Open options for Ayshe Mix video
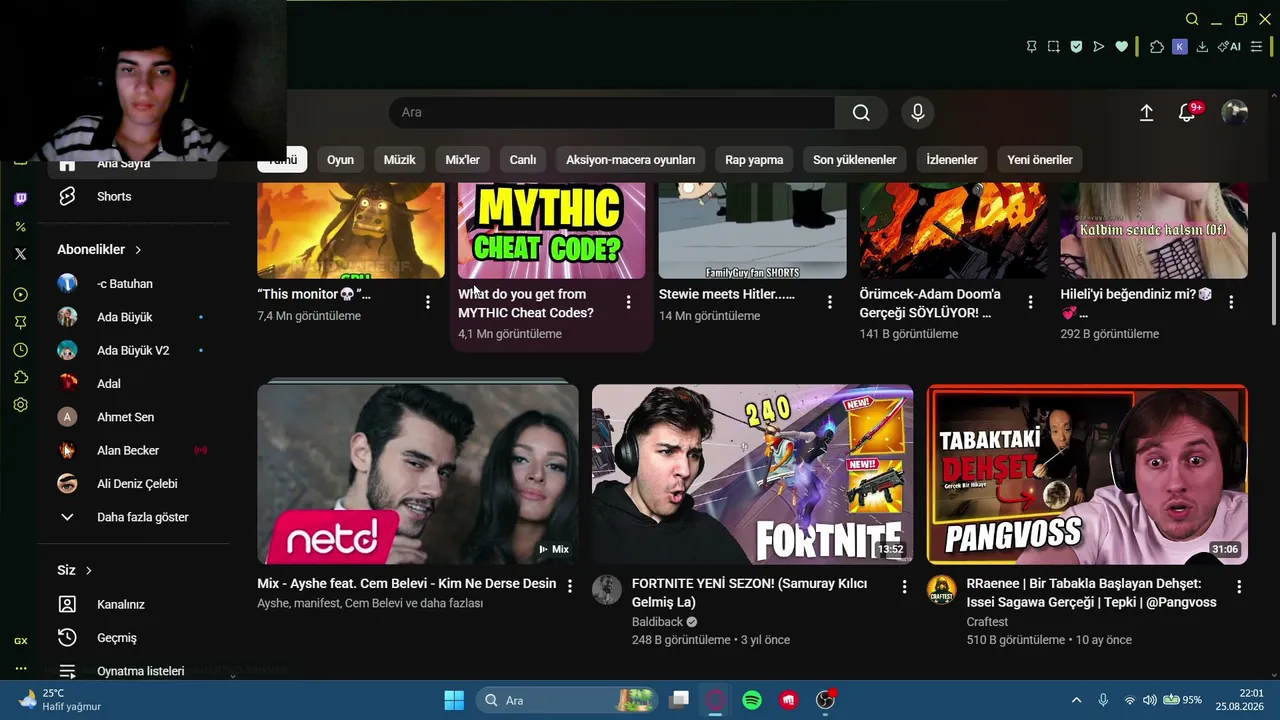The image size is (1280, 720). coord(570,586)
